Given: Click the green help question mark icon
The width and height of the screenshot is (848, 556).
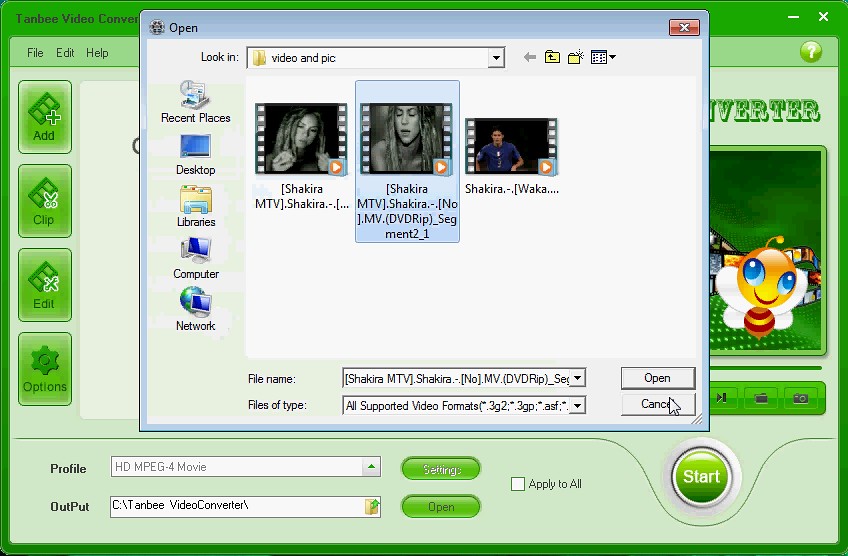Looking at the screenshot, I should click(x=811, y=52).
